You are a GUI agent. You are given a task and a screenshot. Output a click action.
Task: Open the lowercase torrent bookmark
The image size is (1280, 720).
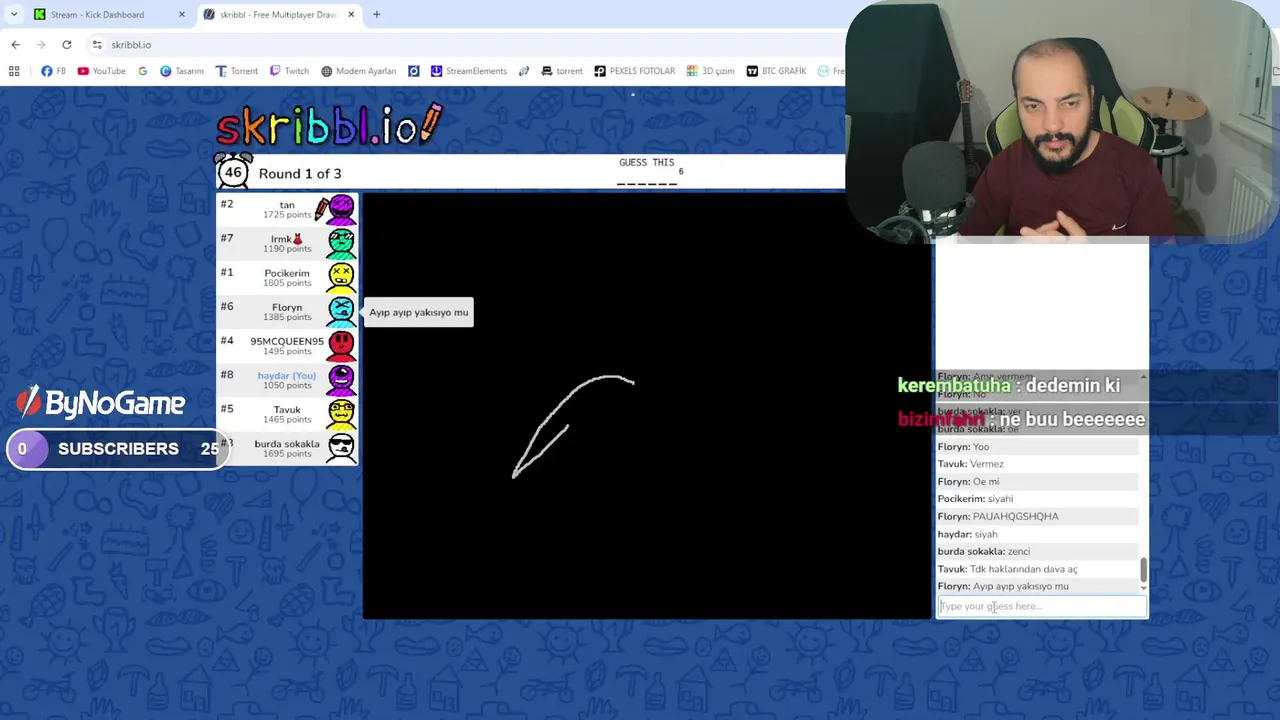click(x=562, y=71)
